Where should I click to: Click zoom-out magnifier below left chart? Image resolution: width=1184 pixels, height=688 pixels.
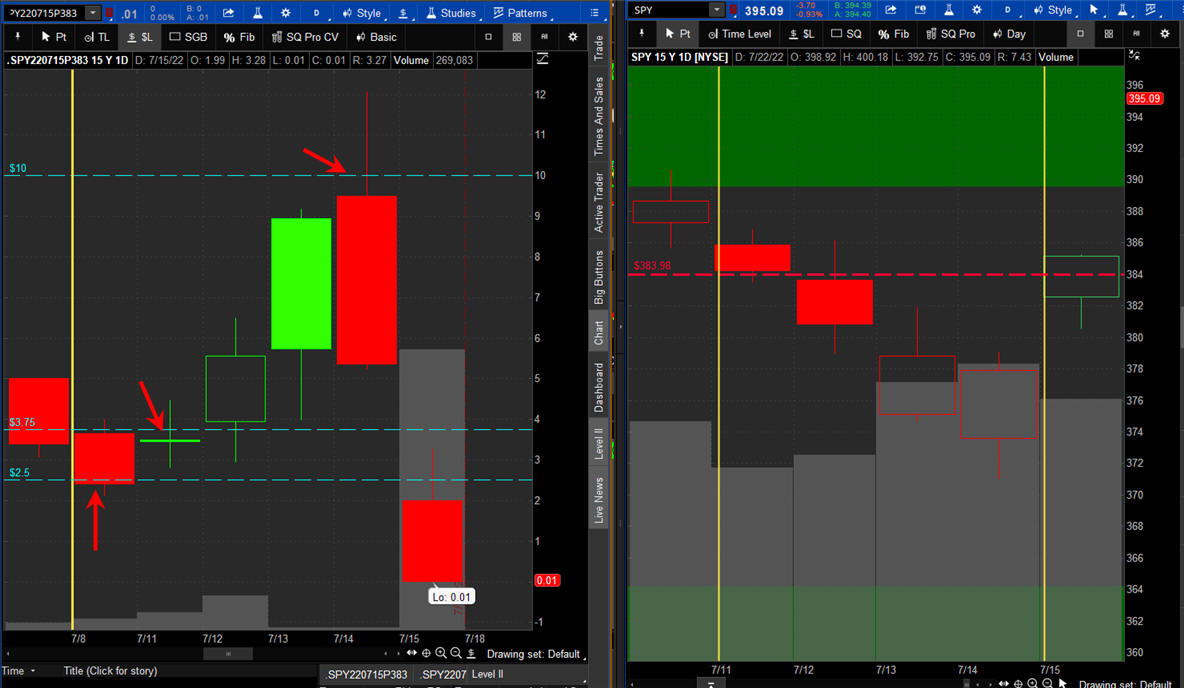(x=456, y=653)
